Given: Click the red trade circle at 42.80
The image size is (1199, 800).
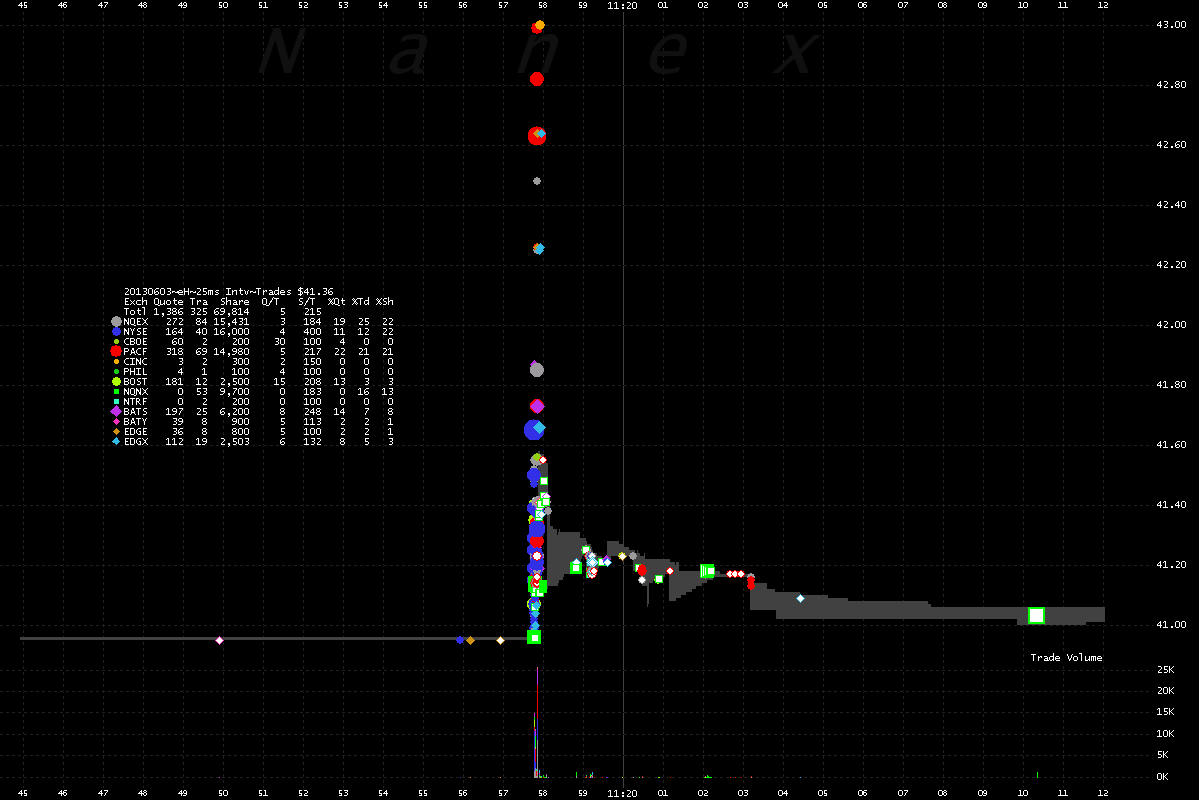Looking at the screenshot, I should [x=537, y=79].
